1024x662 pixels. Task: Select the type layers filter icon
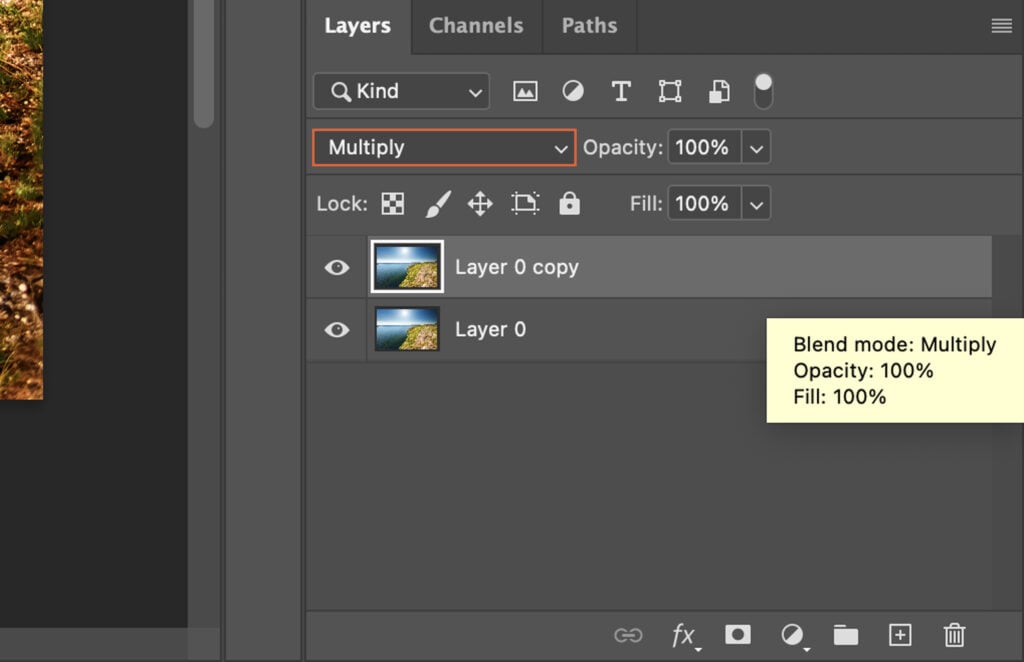click(621, 90)
